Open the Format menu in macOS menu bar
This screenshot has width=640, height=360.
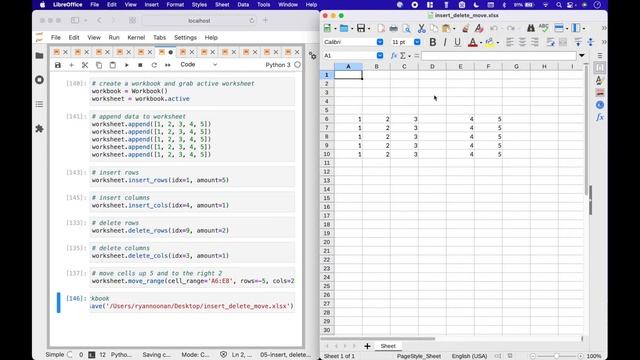pos(175,4)
